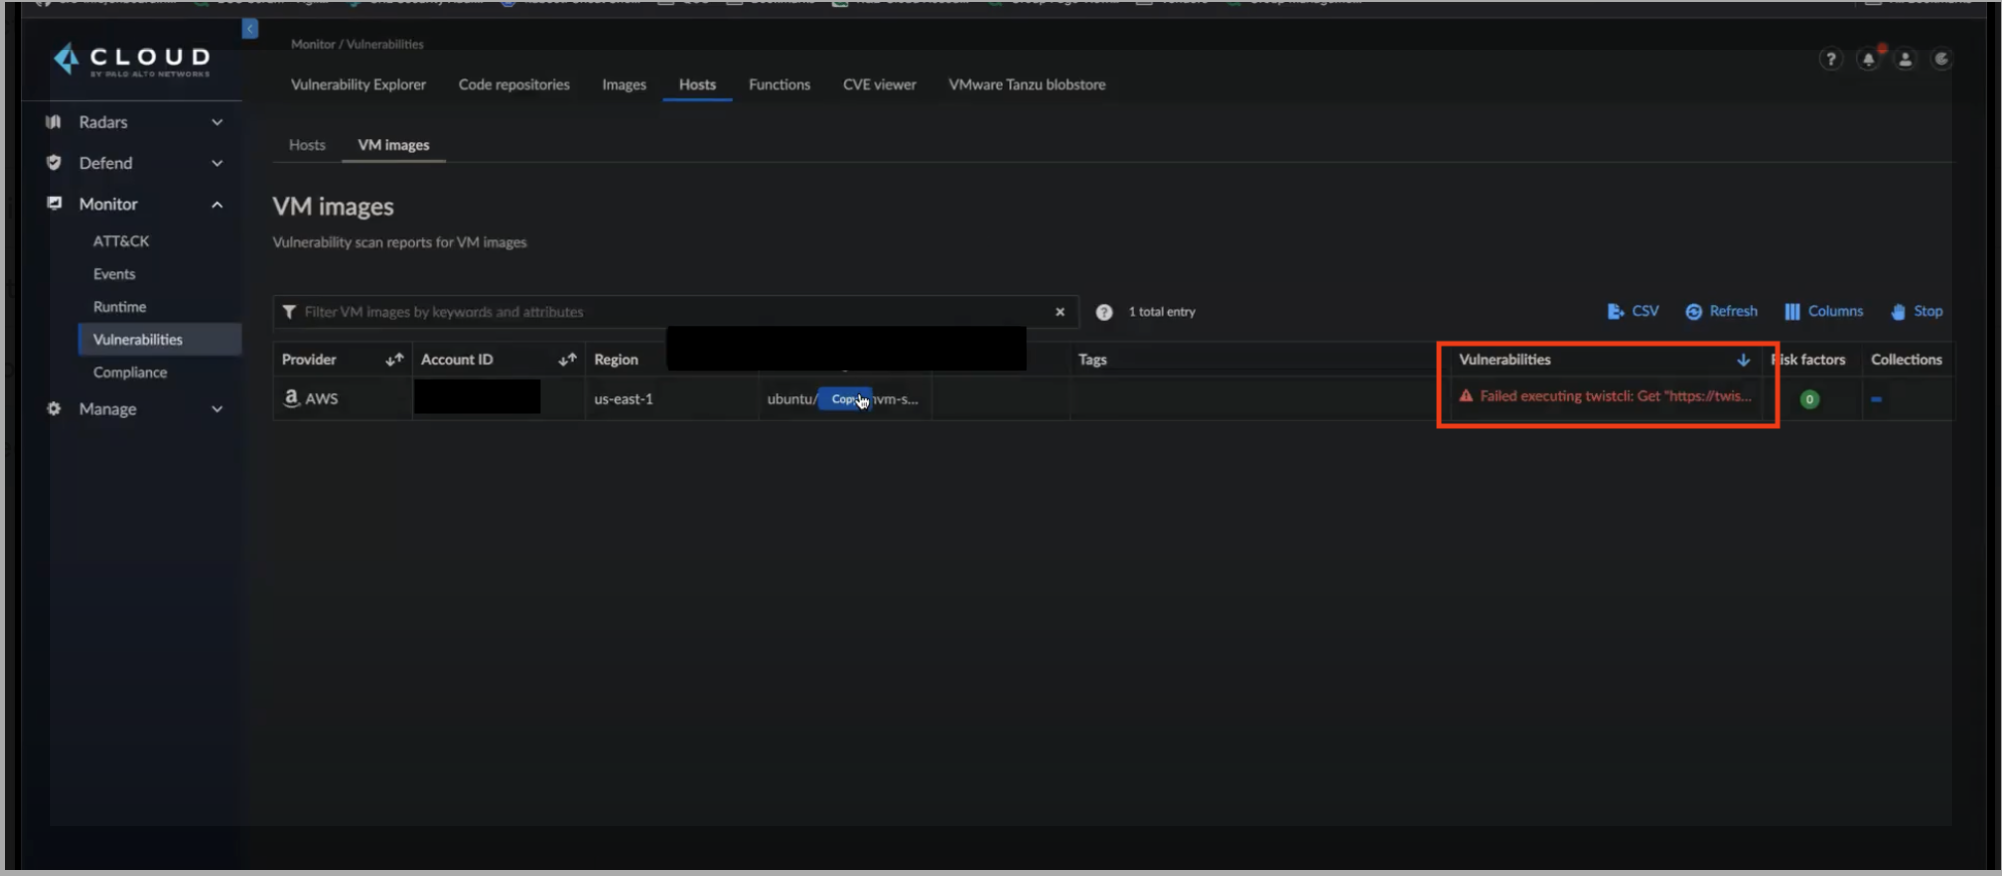
Task: Click the green 0 risk factors badge
Action: [1809, 399]
